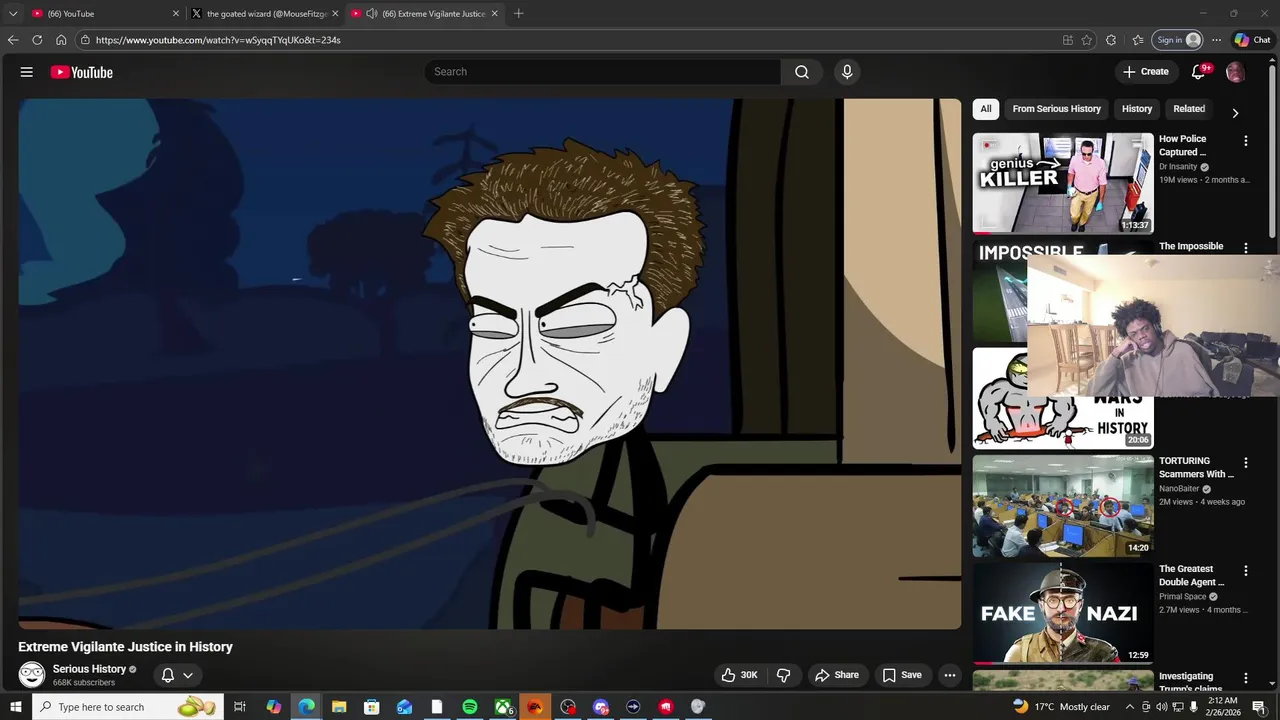Screen dimensions: 1280x720
Task: Open Xbox app from taskbar
Action: coord(503,707)
